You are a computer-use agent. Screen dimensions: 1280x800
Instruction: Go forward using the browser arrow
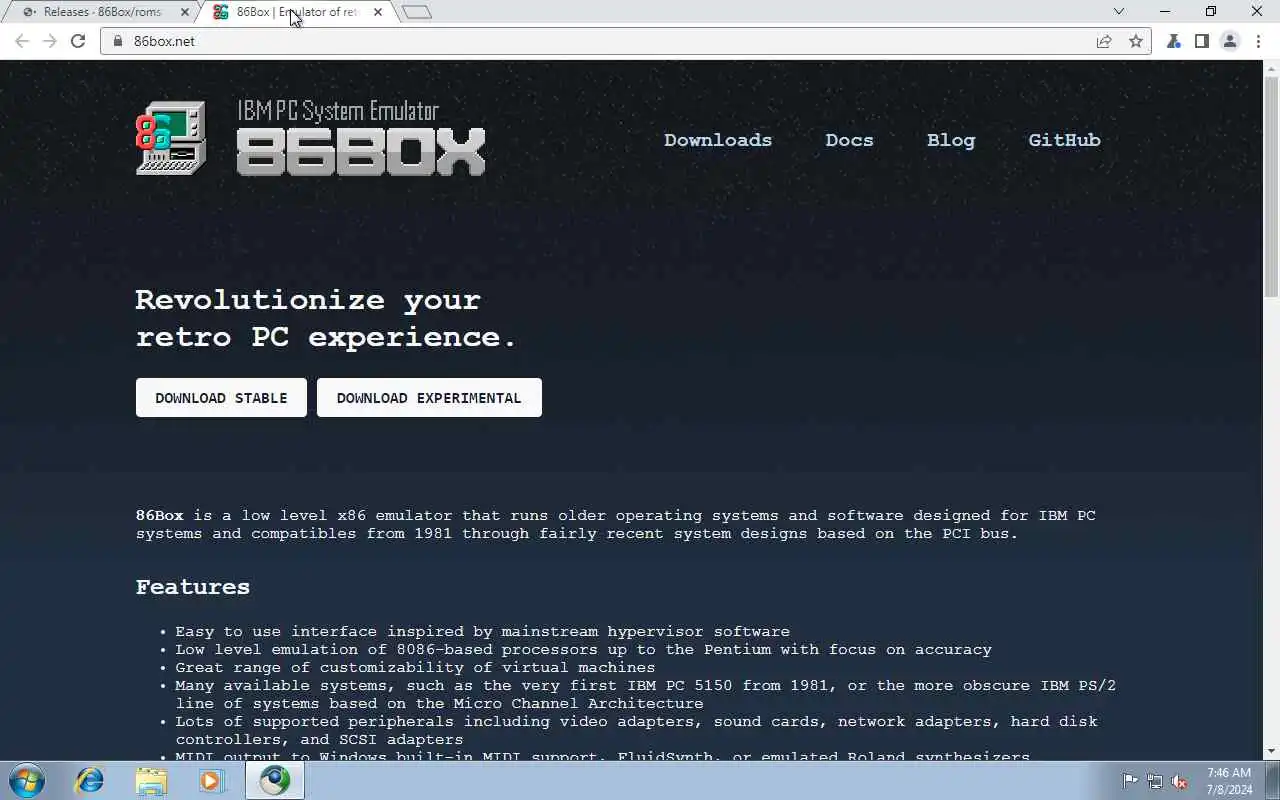pos(50,41)
